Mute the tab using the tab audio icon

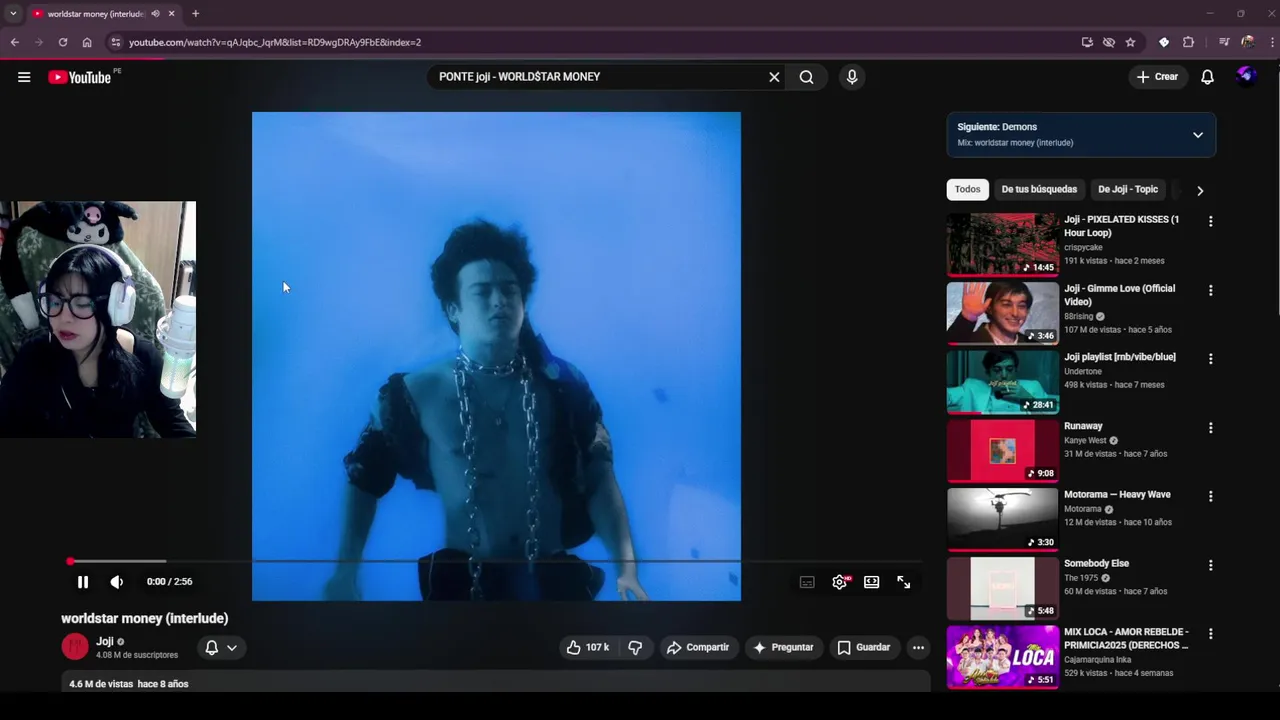(155, 14)
